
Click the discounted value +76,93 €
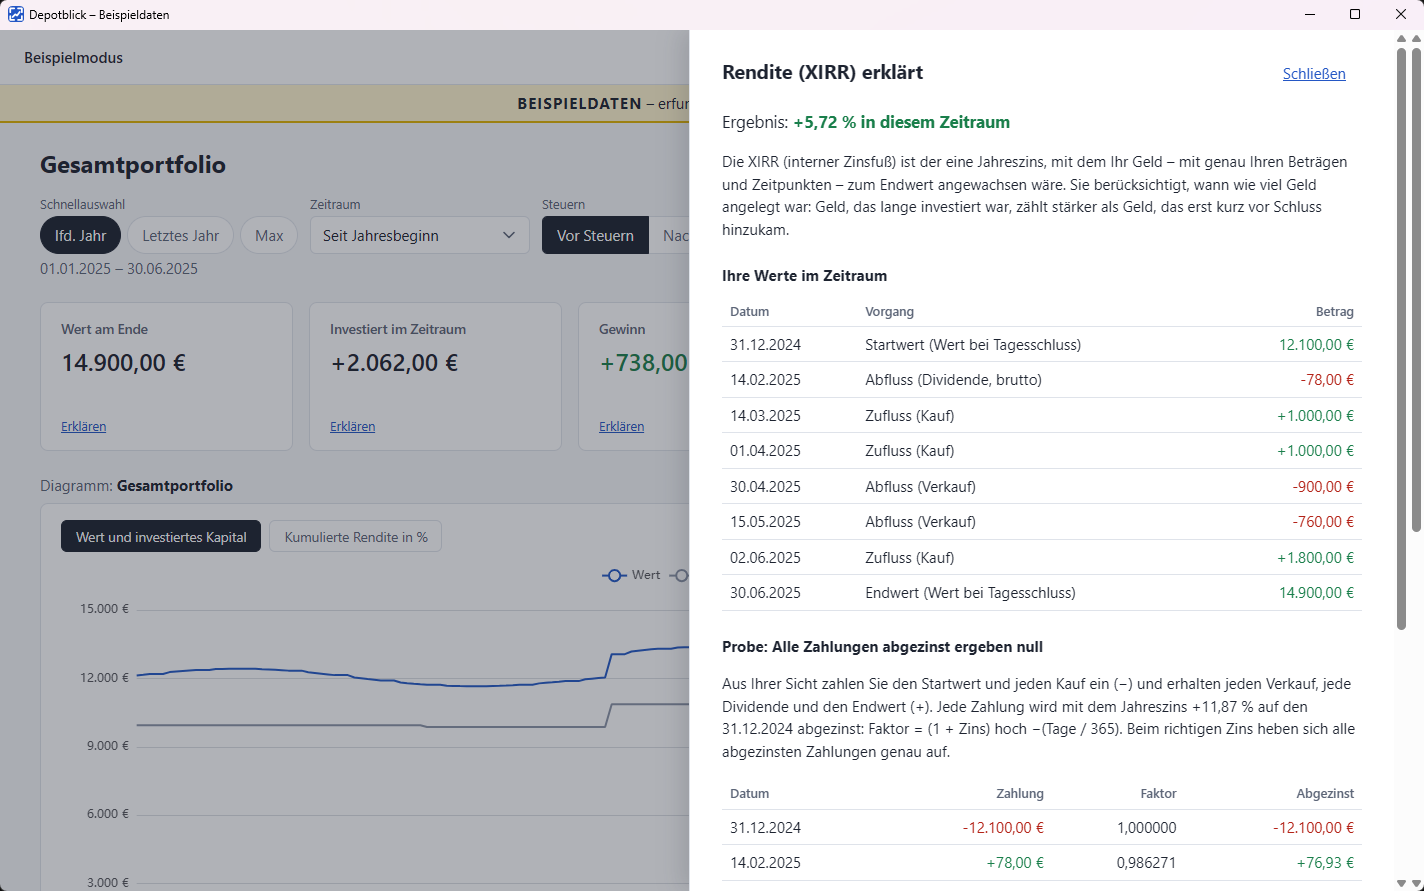pyautogui.click(x=1325, y=863)
